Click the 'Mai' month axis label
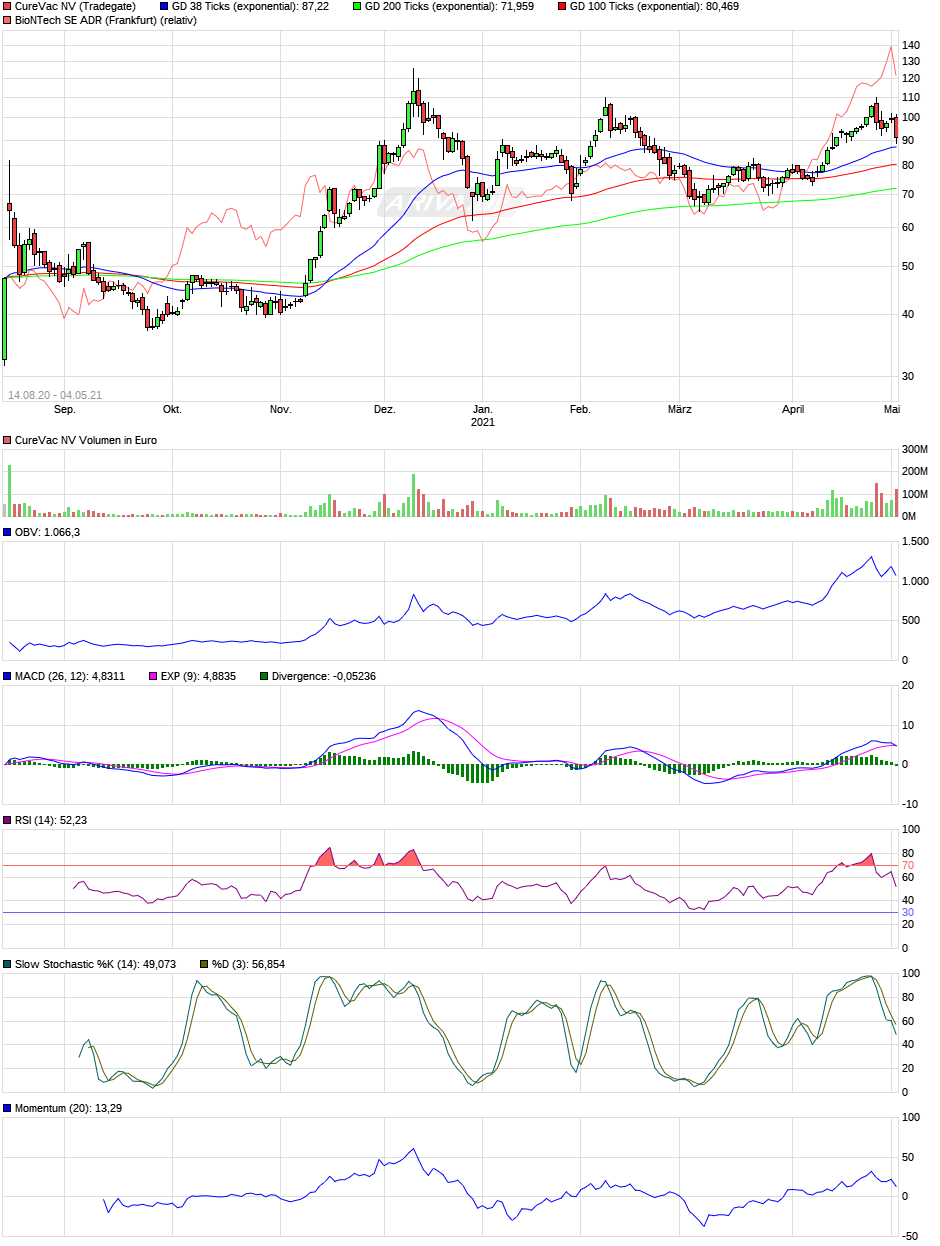 pos(892,409)
